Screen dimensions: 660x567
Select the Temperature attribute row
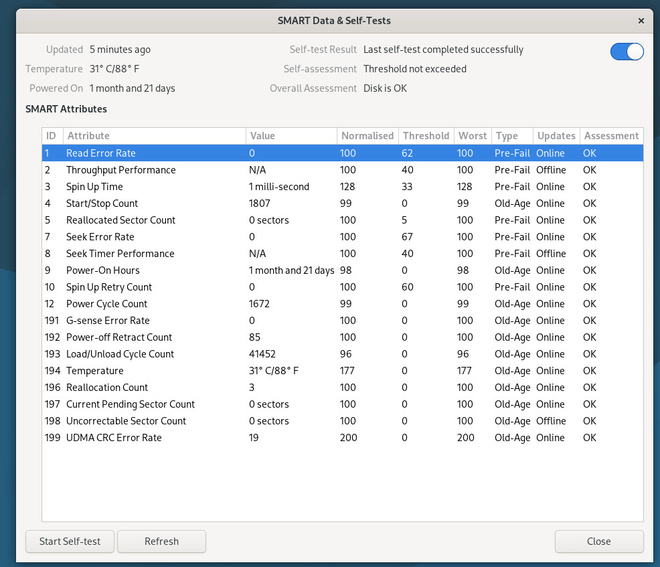[x=342, y=371]
